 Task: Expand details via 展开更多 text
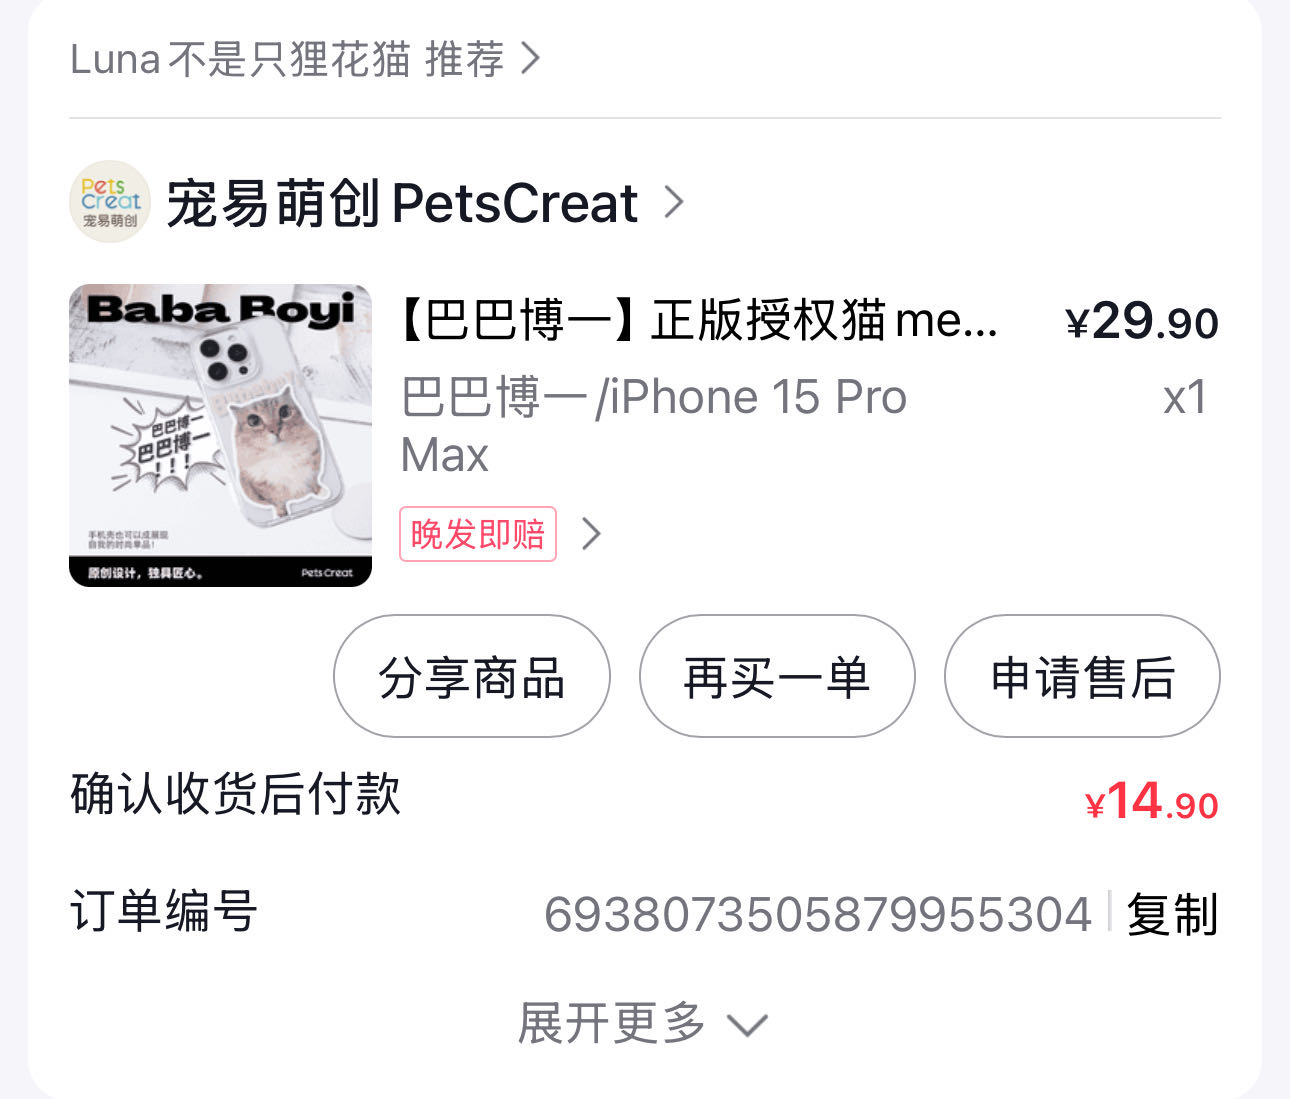[612, 1023]
